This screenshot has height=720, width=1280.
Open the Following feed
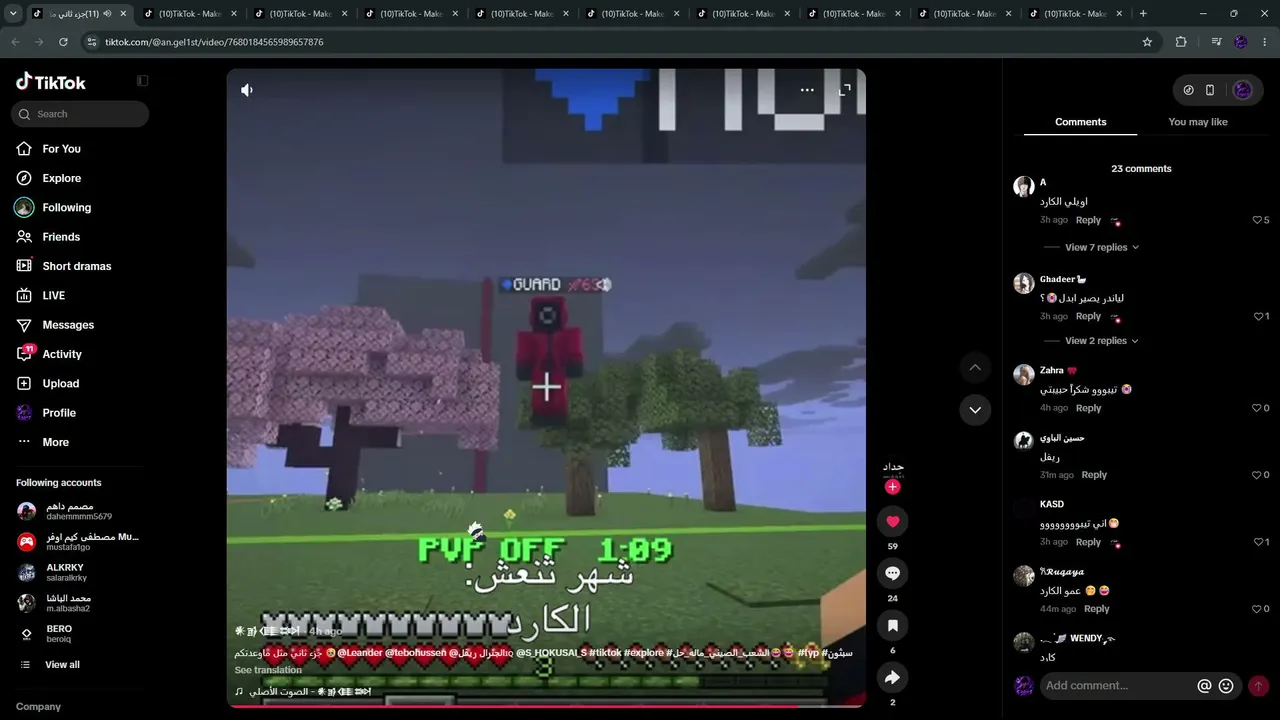(x=66, y=208)
